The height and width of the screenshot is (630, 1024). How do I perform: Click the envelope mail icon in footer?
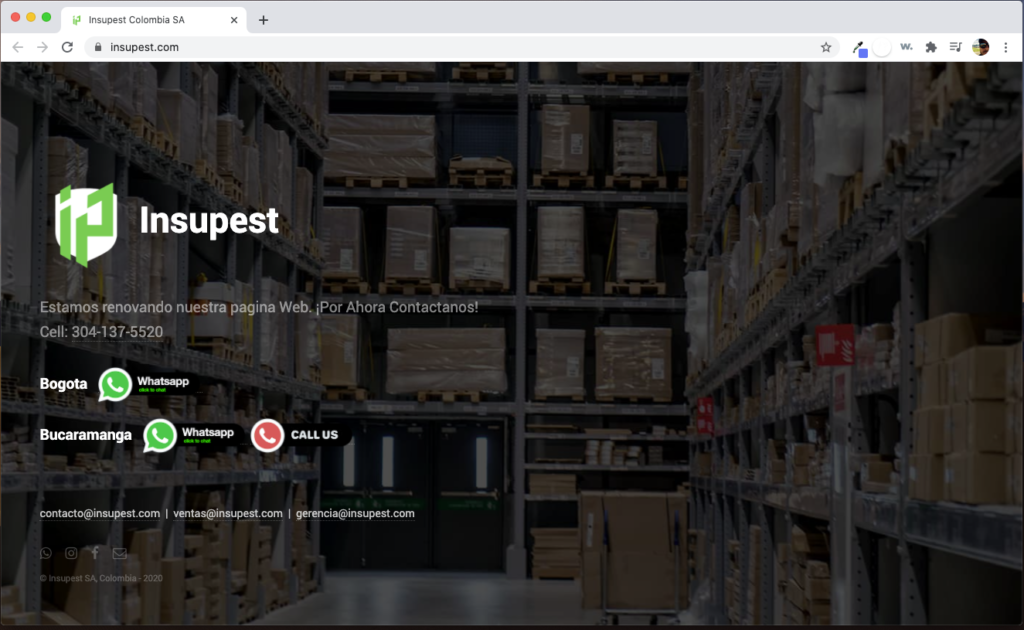tap(120, 553)
